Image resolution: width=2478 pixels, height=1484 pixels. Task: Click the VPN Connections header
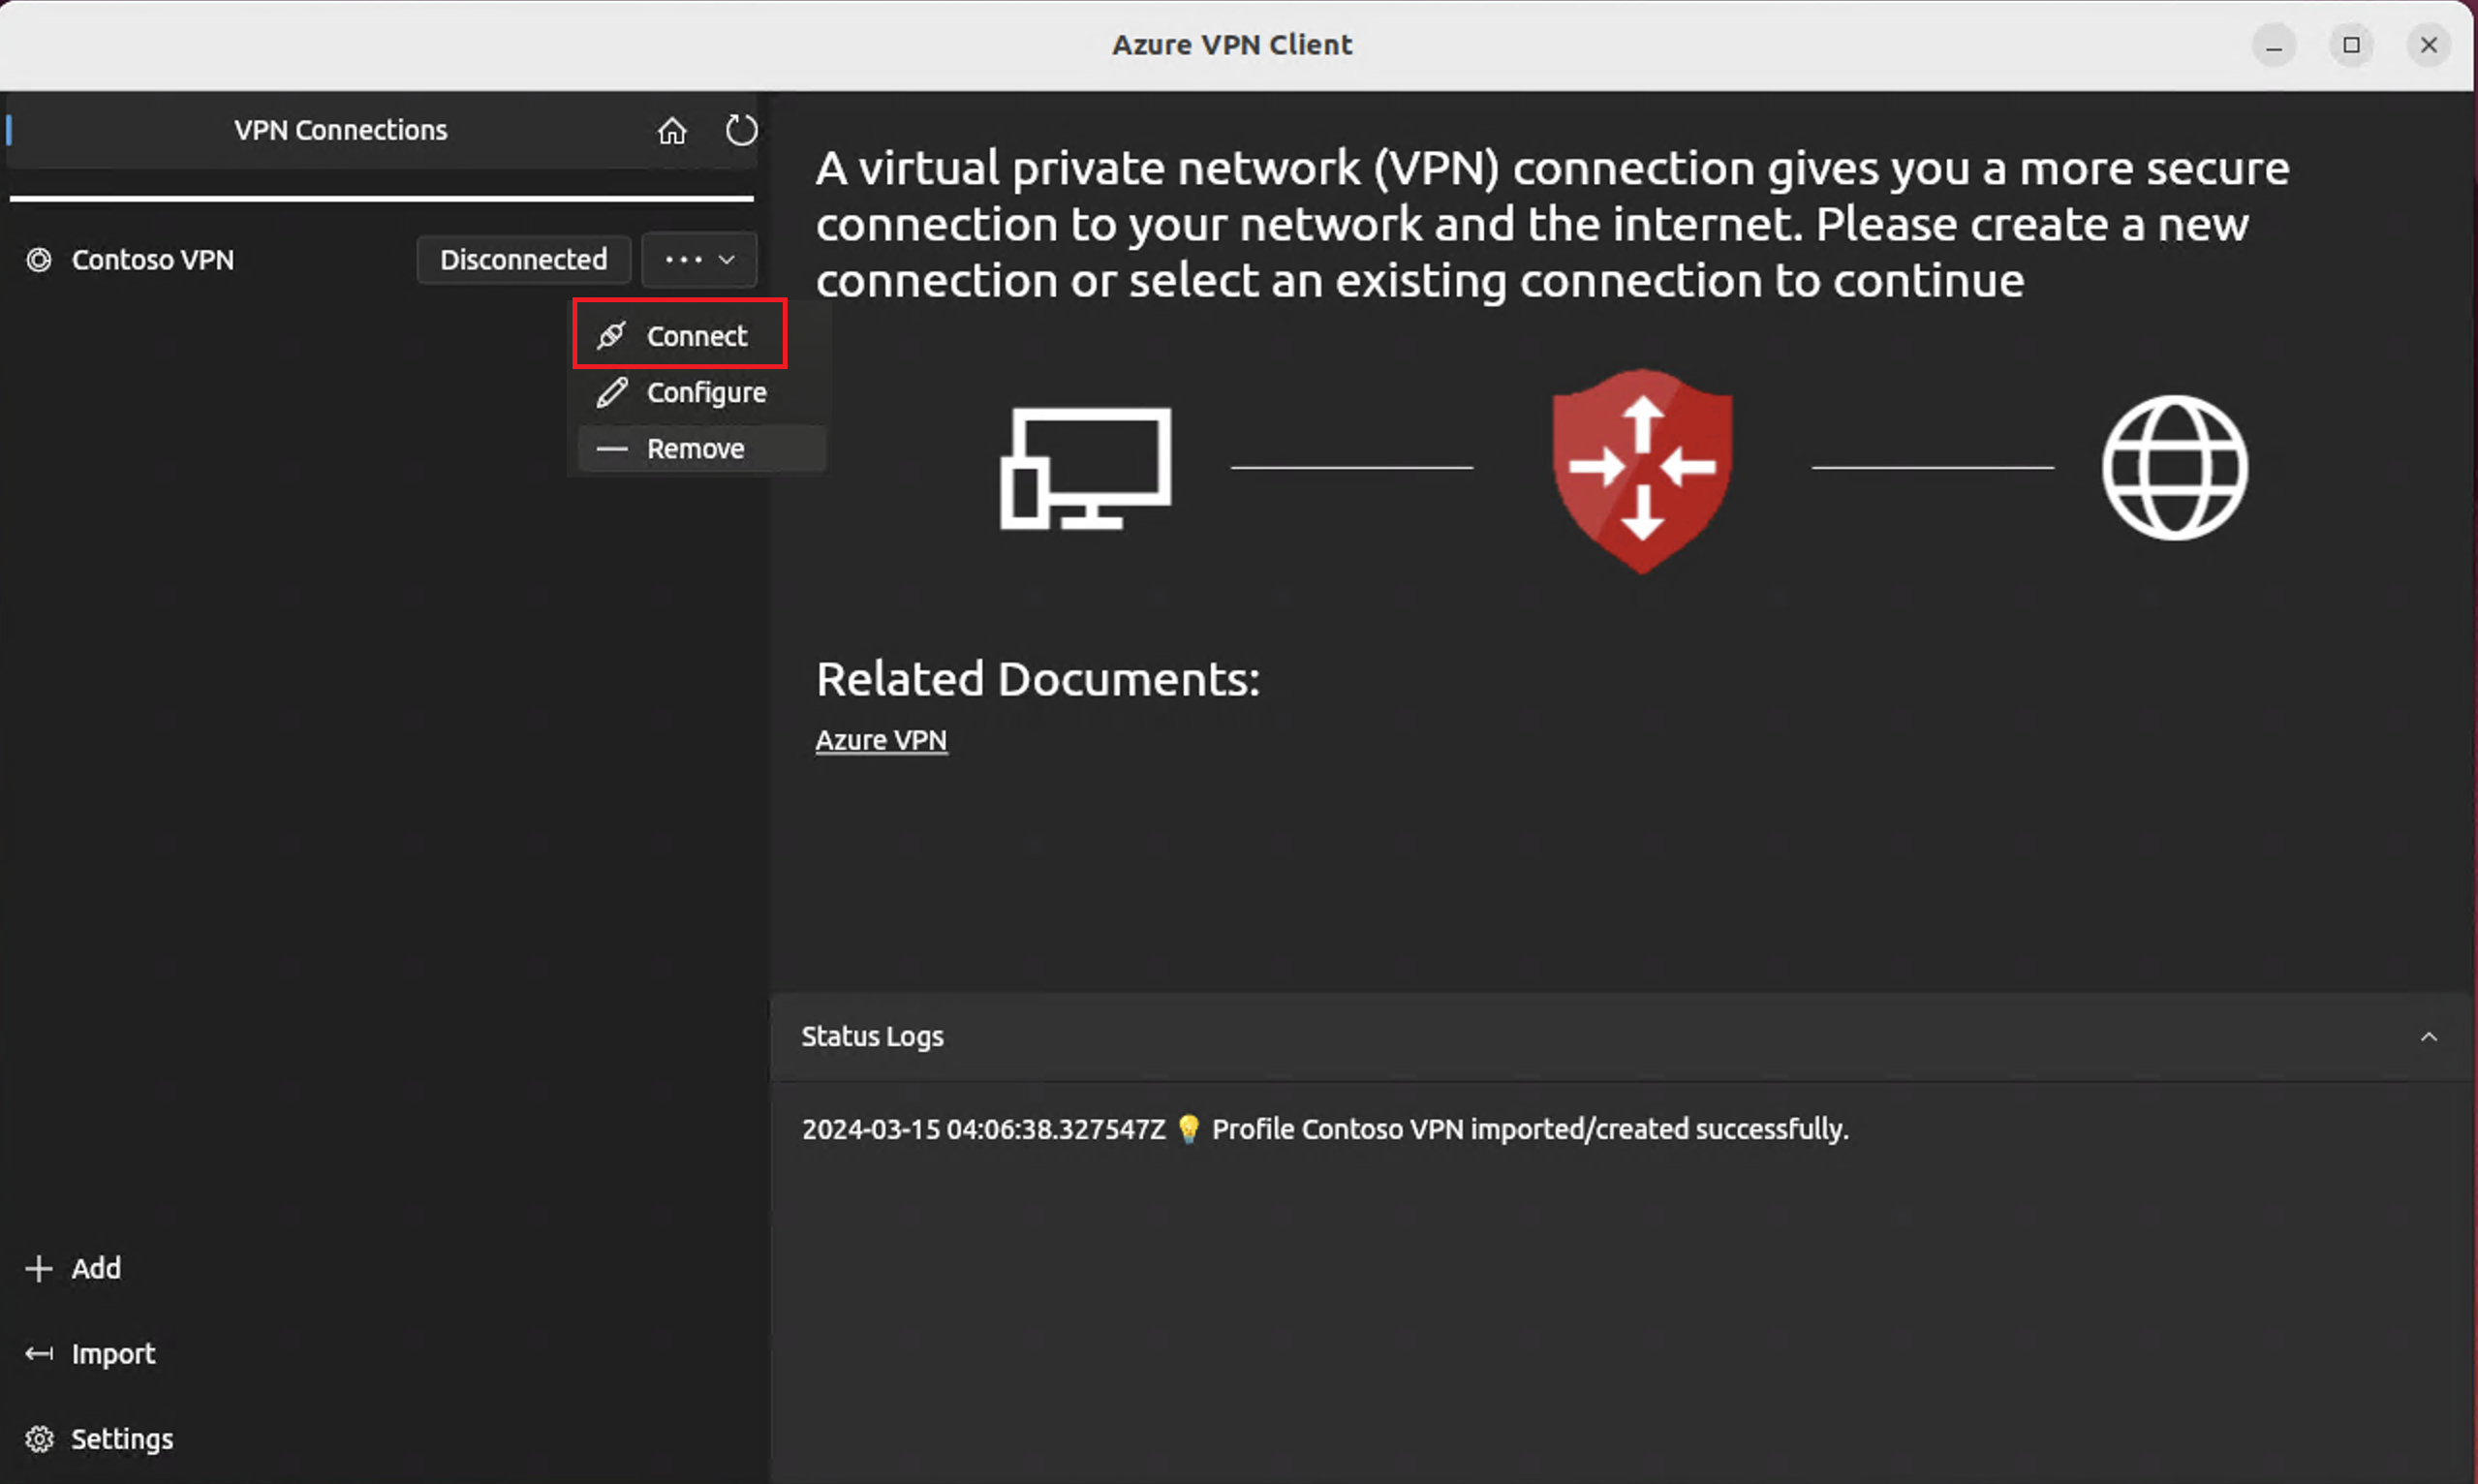pyautogui.click(x=340, y=130)
